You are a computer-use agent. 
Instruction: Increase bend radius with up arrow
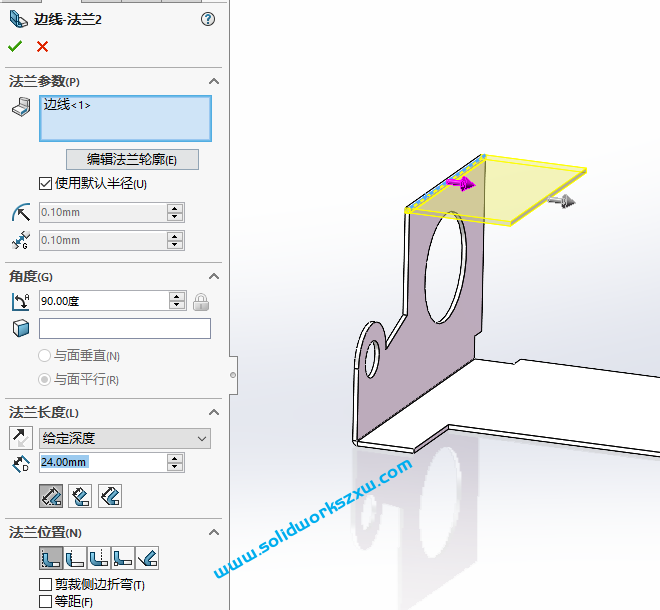(175, 208)
